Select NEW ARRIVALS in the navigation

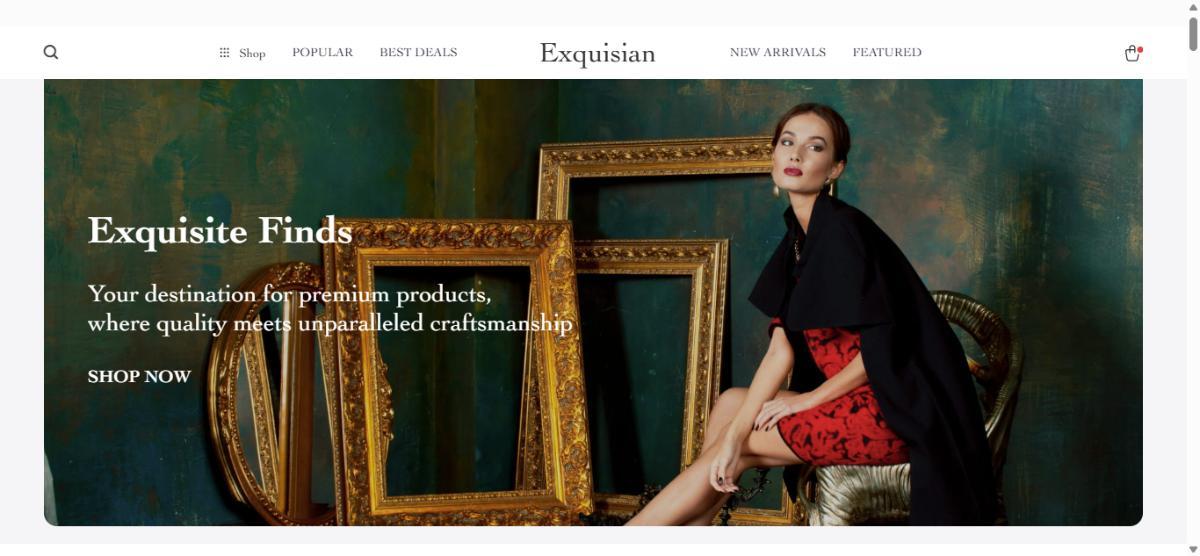coord(778,52)
